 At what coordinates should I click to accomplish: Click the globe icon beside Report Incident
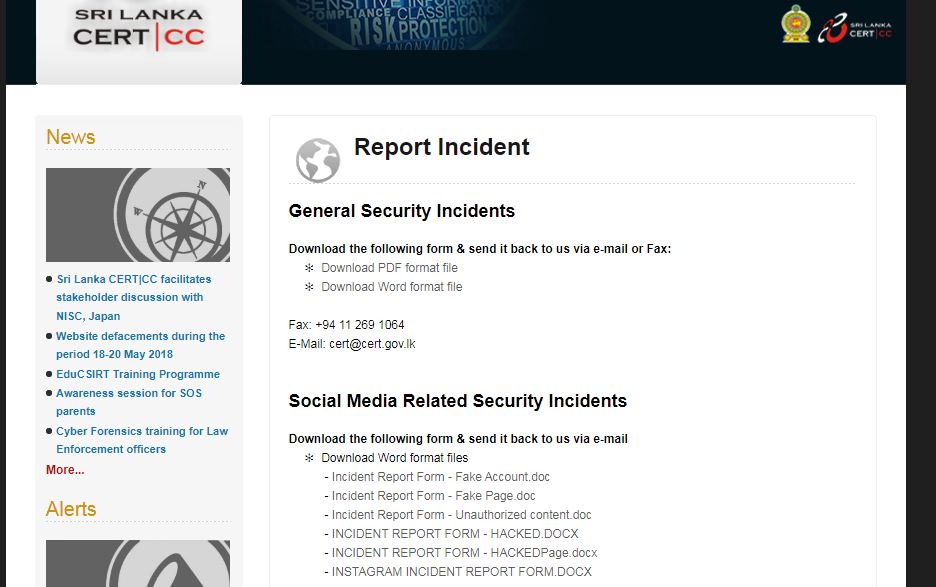318,160
